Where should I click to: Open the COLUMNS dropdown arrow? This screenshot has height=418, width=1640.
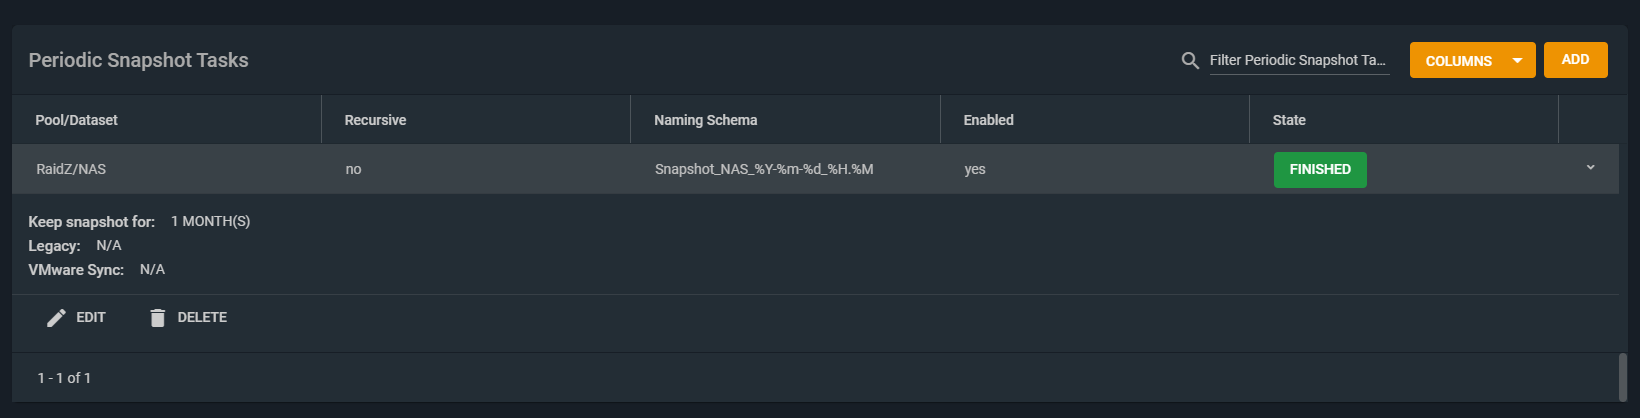pos(1517,61)
